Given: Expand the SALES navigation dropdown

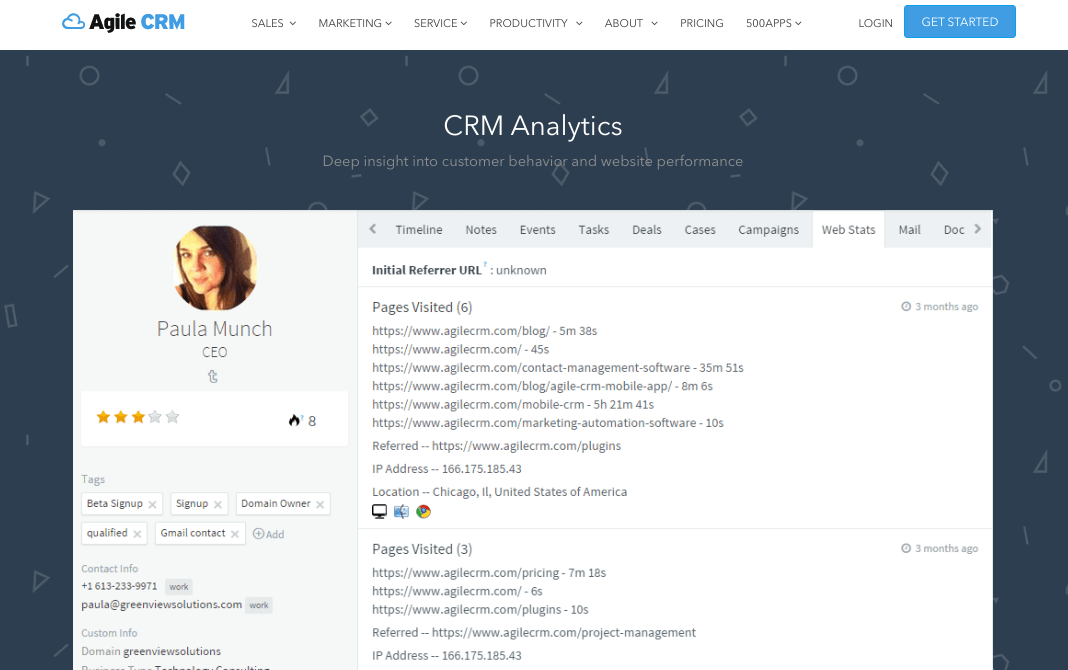Looking at the screenshot, I should (273, 22).
